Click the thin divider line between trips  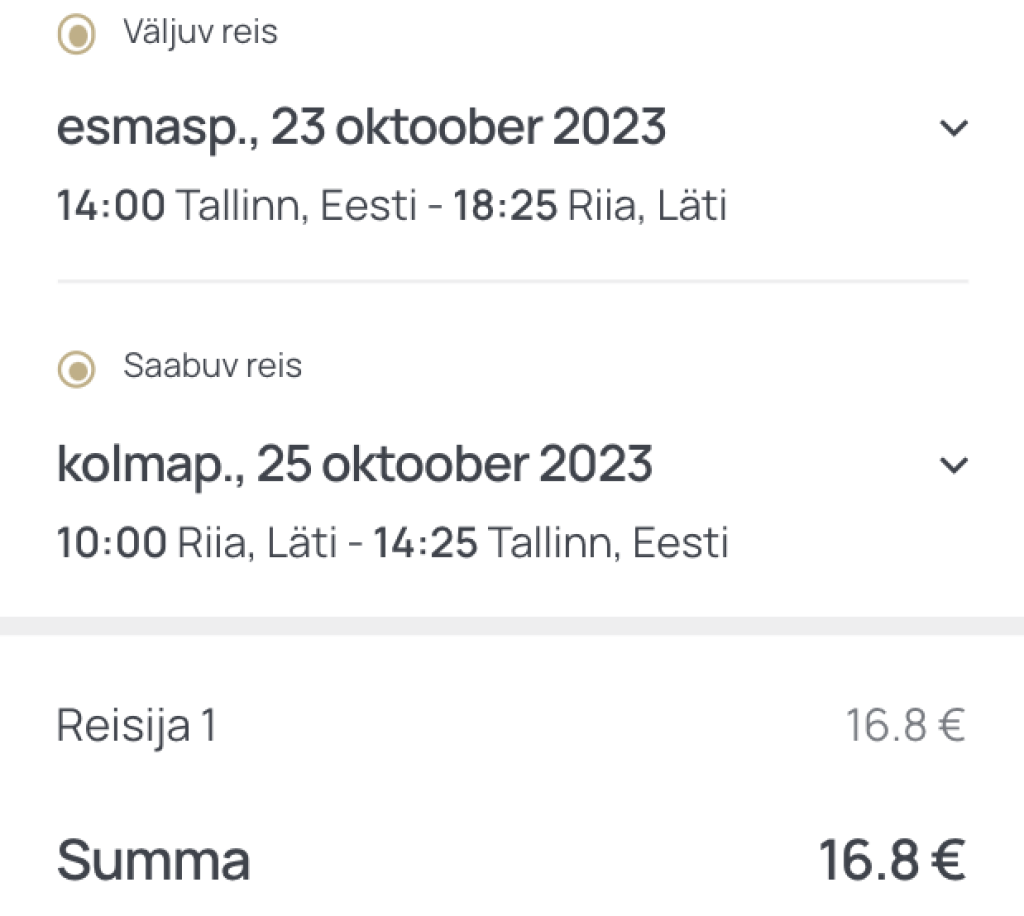coord(512,282)
